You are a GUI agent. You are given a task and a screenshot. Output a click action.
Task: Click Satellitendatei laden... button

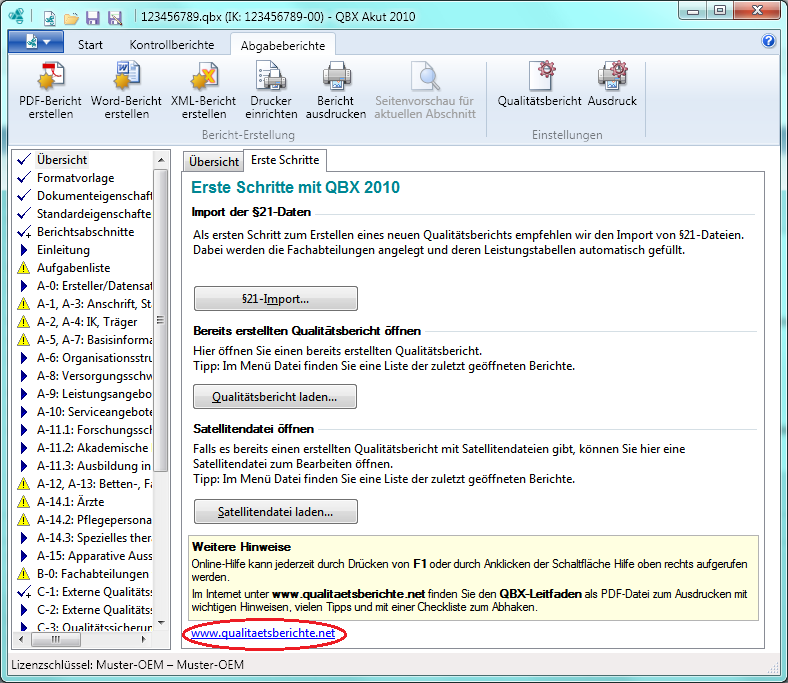[276, 512]
